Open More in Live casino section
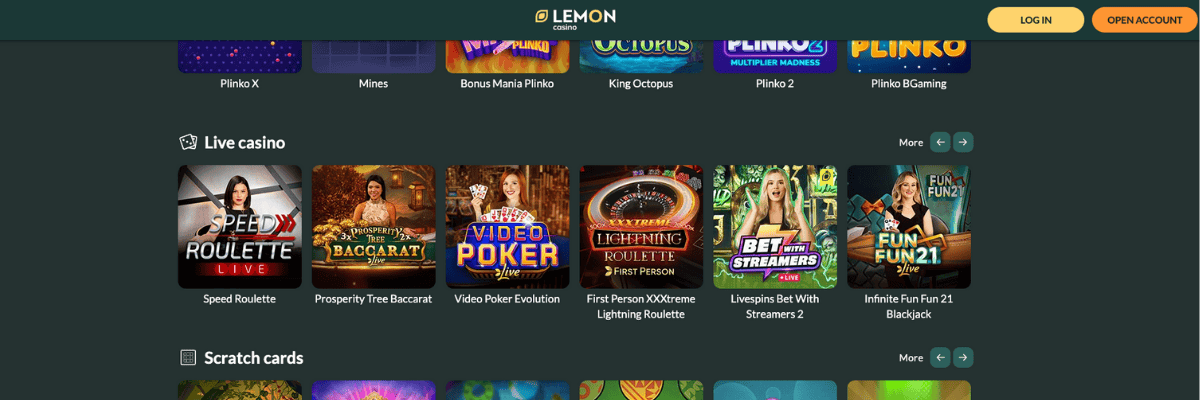The height and width of the screenshot is (400, 1200). [x=911, y=142]
